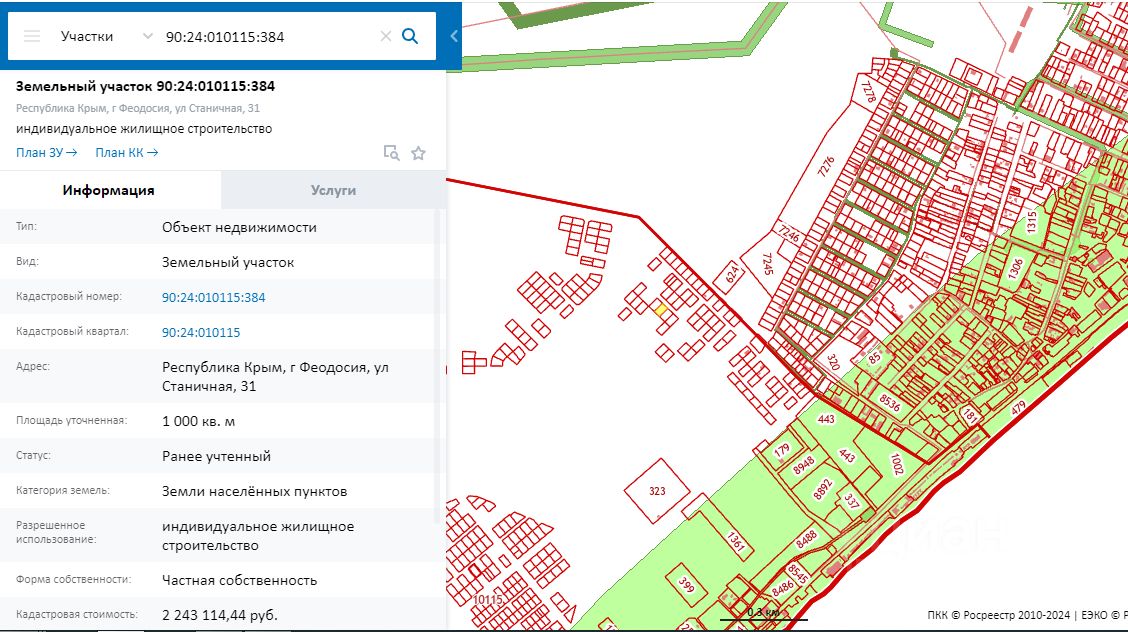Screen dimensions: 1128x632
Task: Click the find-on-map icon beside star
Action: point(392,153)
